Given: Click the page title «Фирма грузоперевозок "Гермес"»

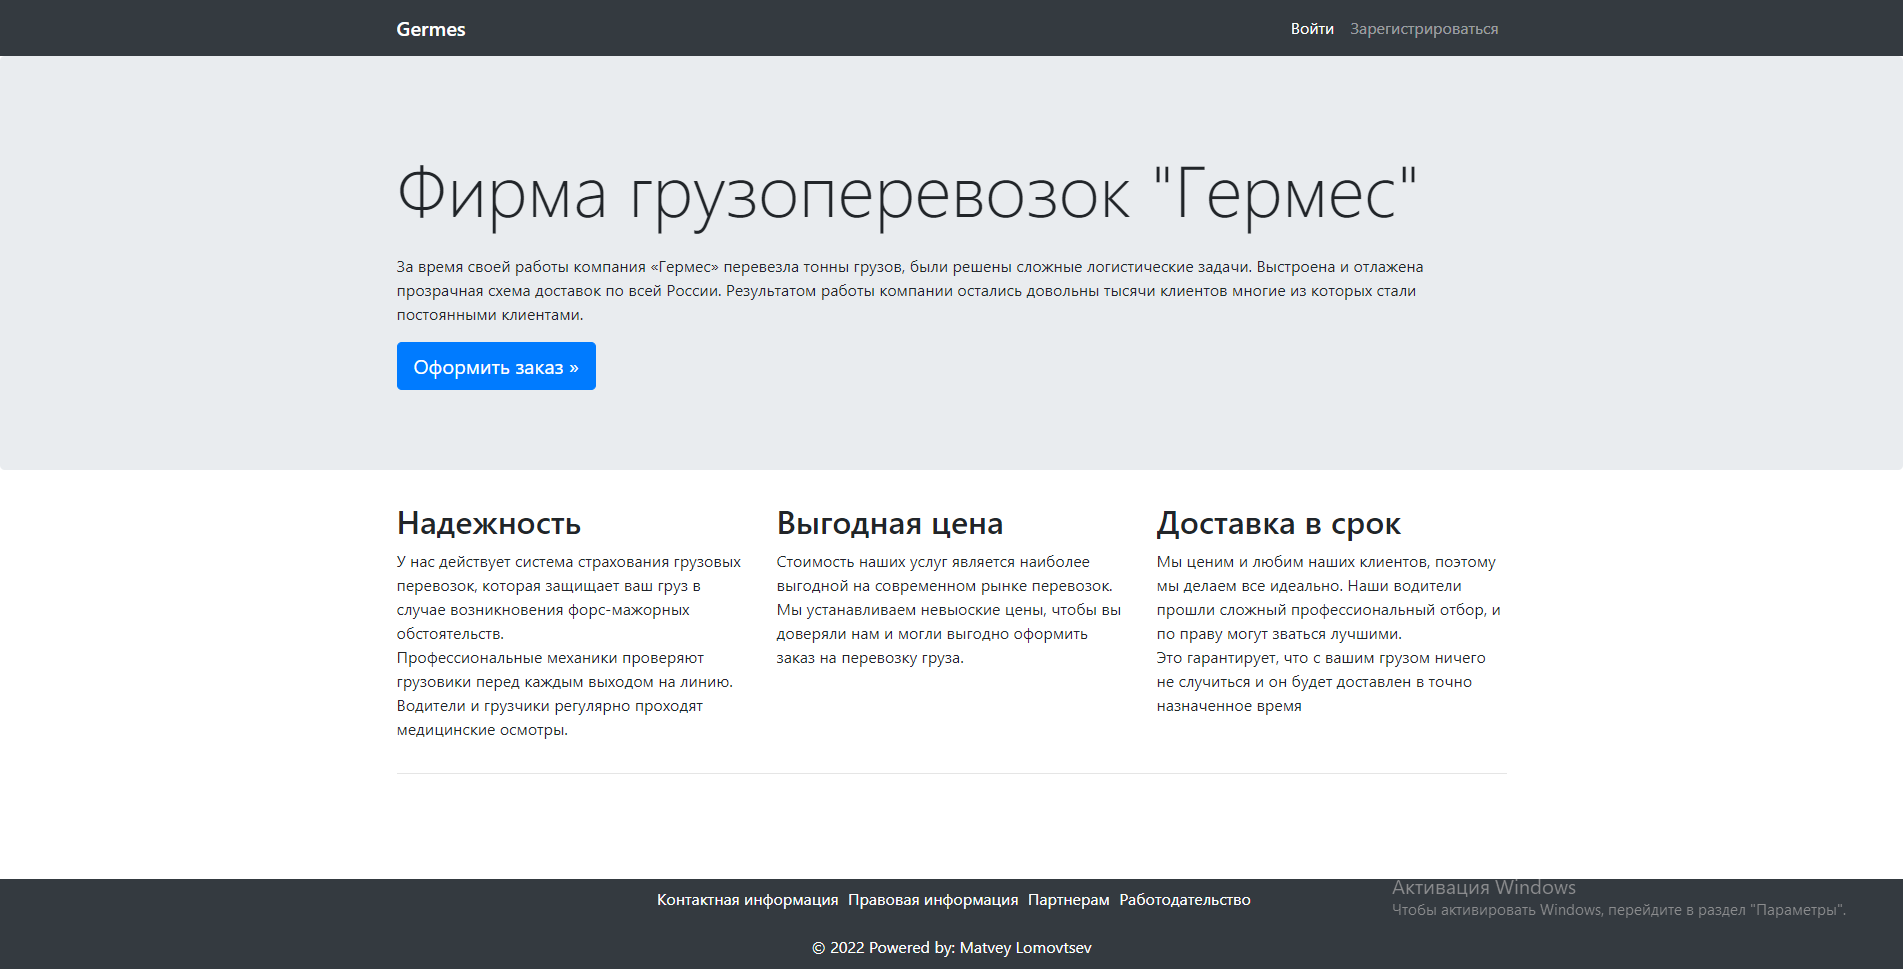Looking at the screenshot, I should tap(907, 192).
